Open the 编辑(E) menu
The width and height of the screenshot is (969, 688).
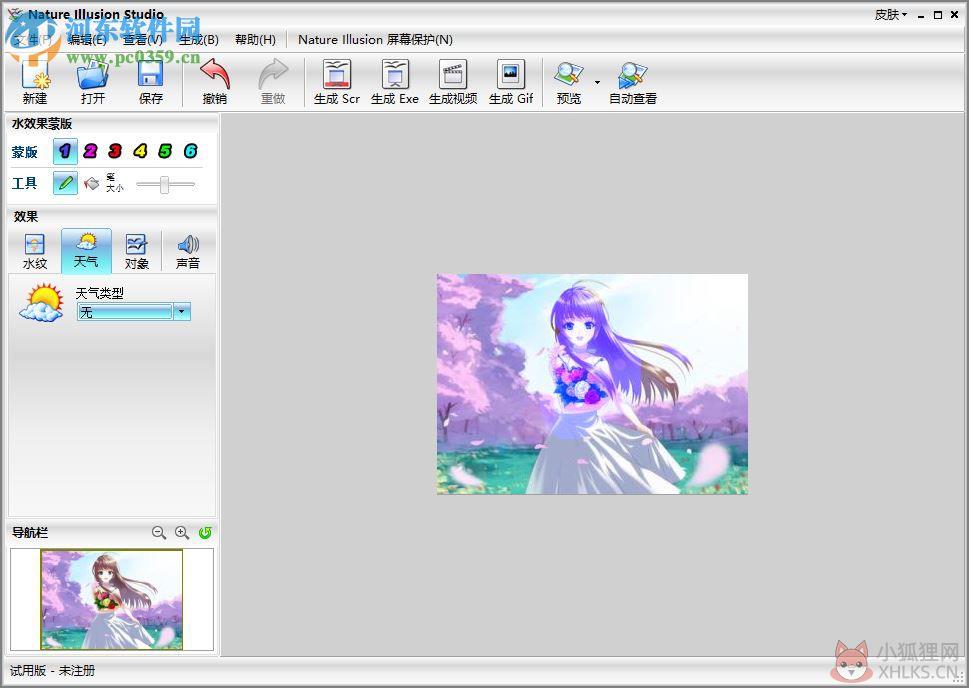tap(87, 40)
